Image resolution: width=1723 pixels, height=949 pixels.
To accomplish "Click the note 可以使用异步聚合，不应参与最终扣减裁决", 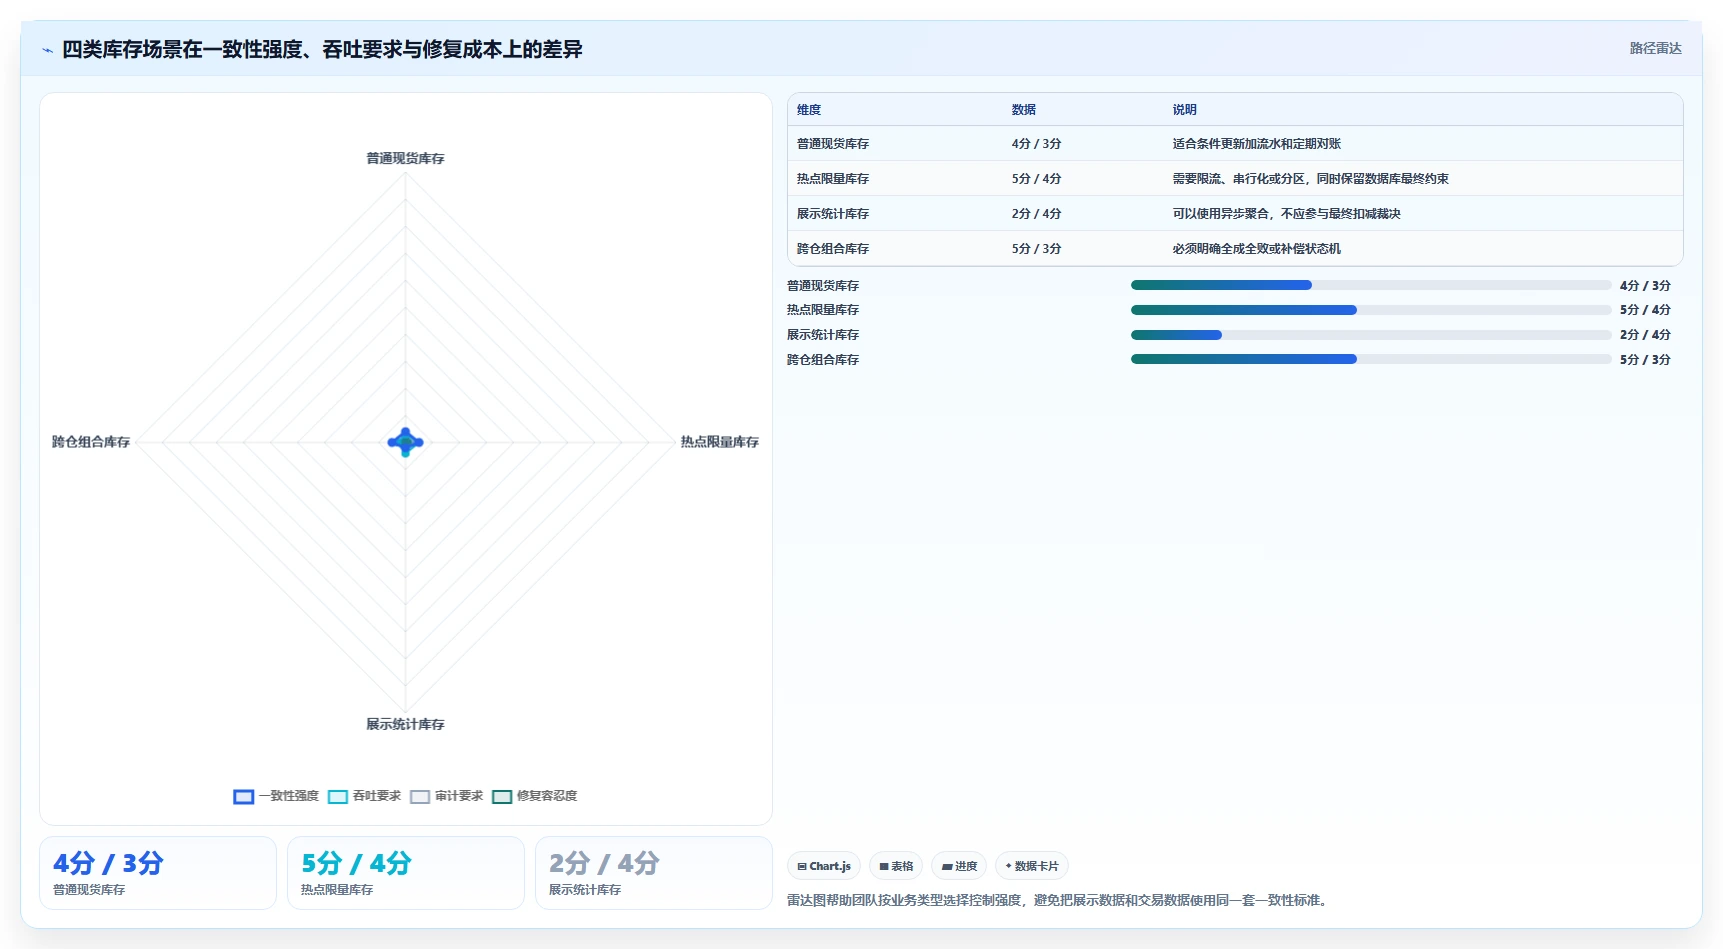I will 1286,214.
